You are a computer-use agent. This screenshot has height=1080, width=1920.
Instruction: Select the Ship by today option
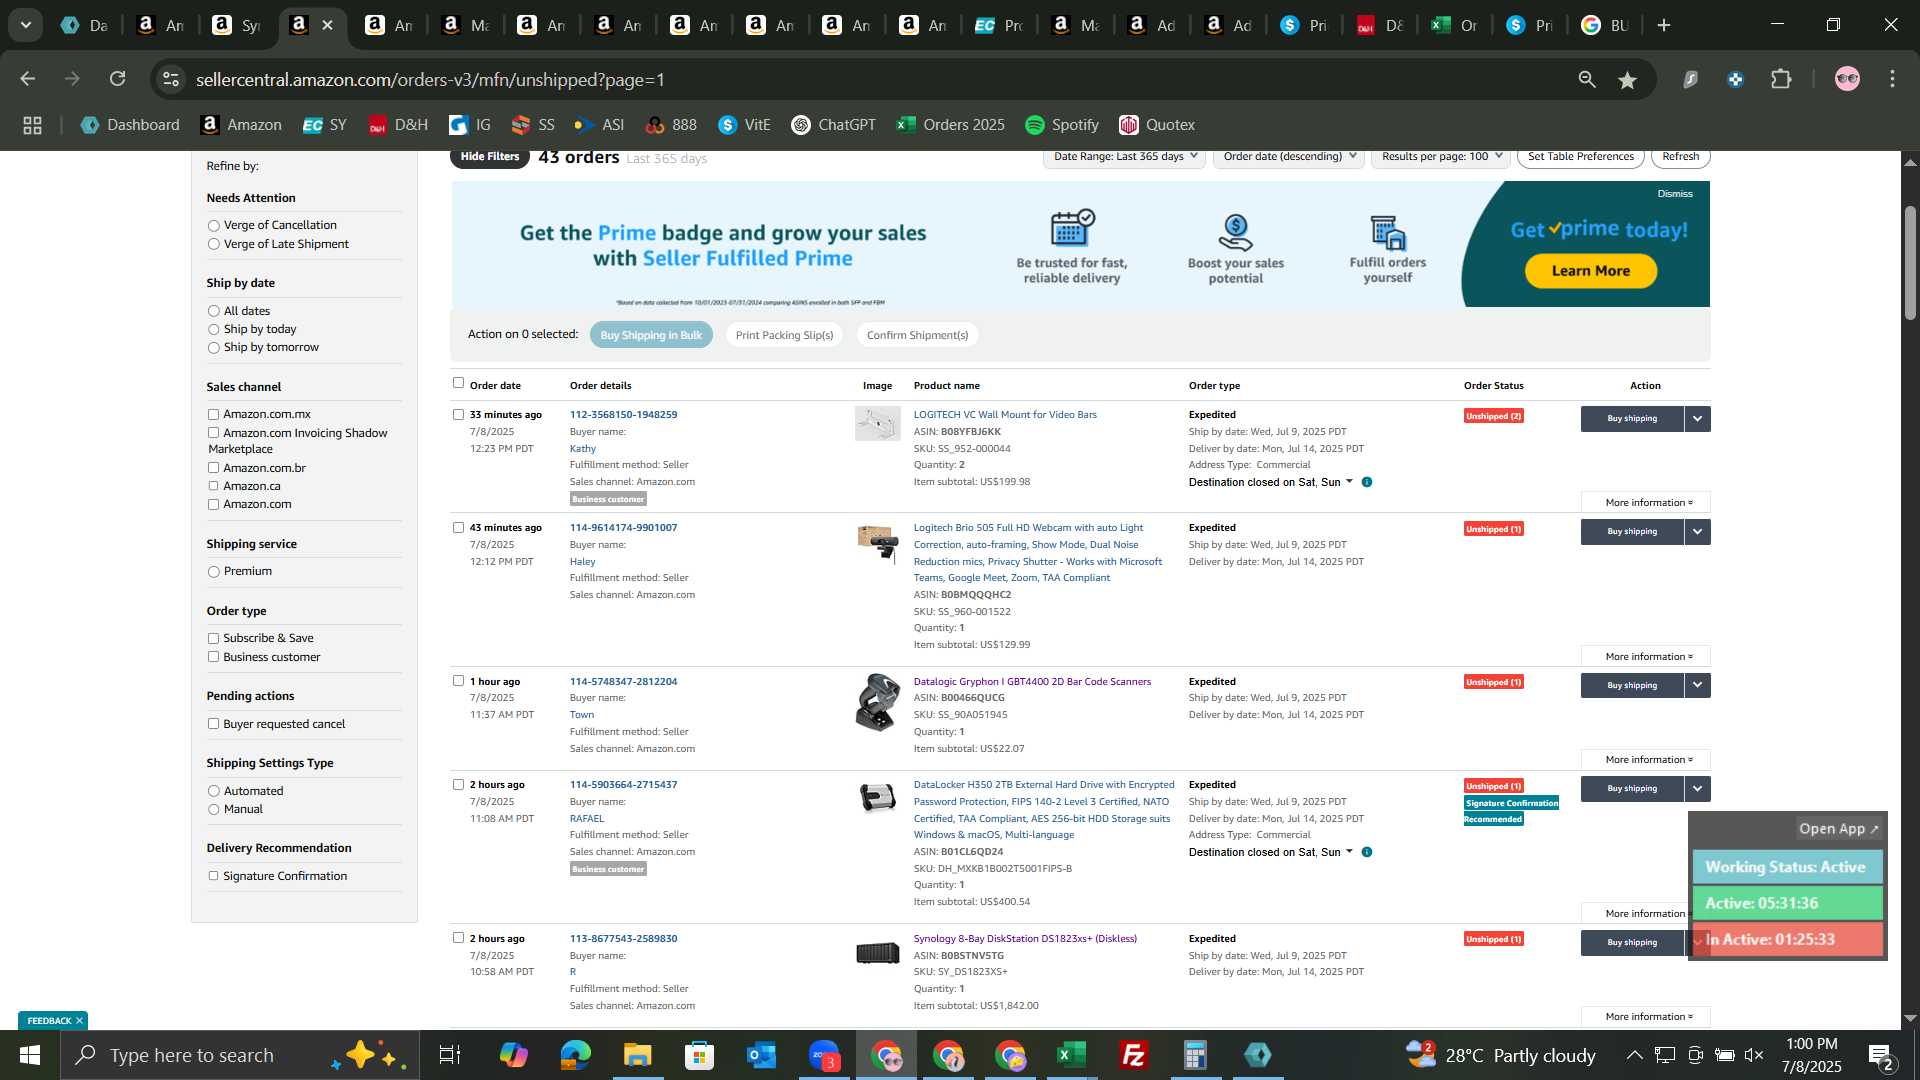point(213,330)
